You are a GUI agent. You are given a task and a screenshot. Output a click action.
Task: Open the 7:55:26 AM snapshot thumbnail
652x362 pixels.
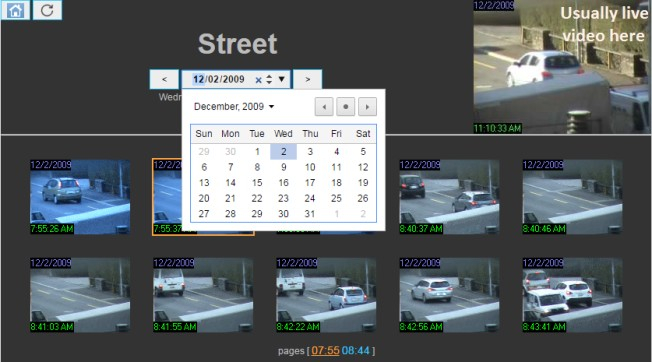(x=80, y=197)
